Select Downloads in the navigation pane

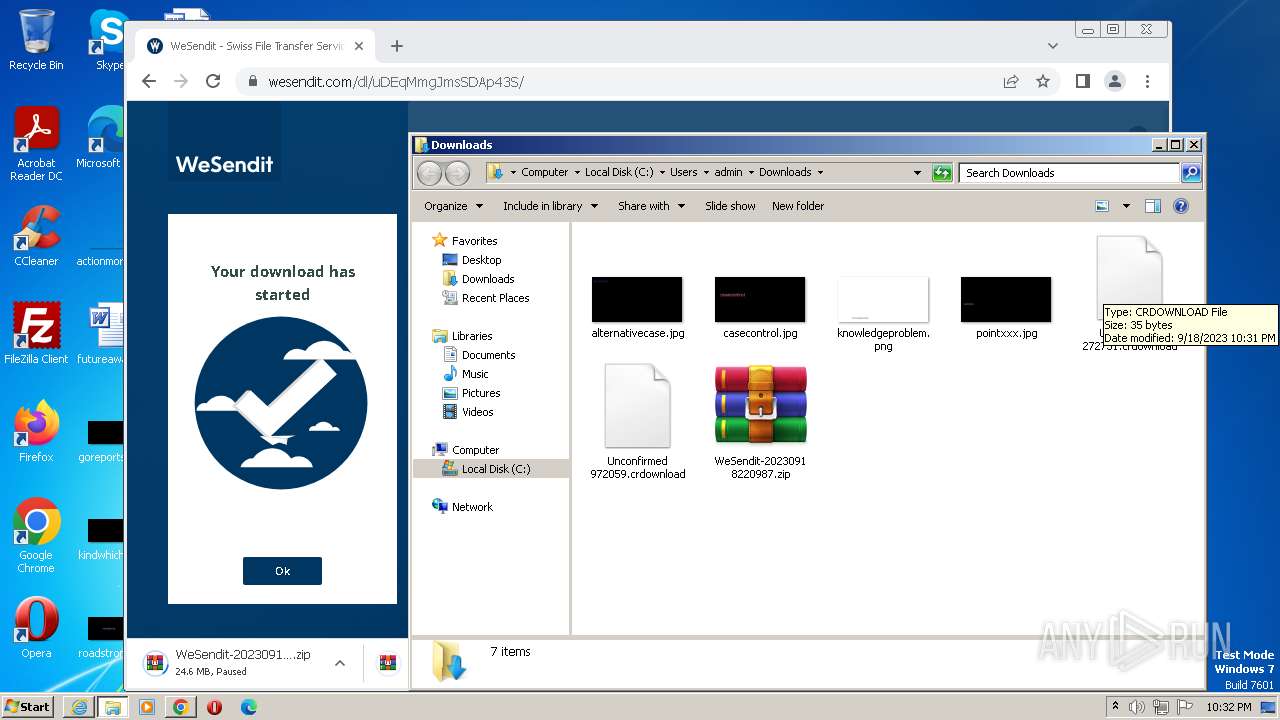click(487, 279)
